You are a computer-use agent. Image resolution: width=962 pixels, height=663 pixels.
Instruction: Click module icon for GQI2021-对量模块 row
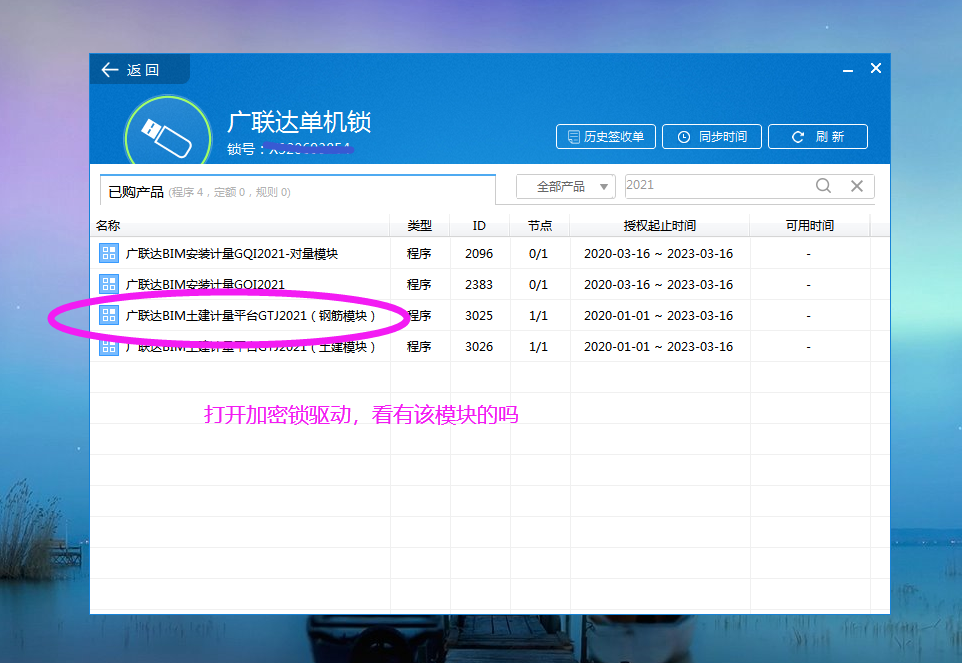pos(109,253)
